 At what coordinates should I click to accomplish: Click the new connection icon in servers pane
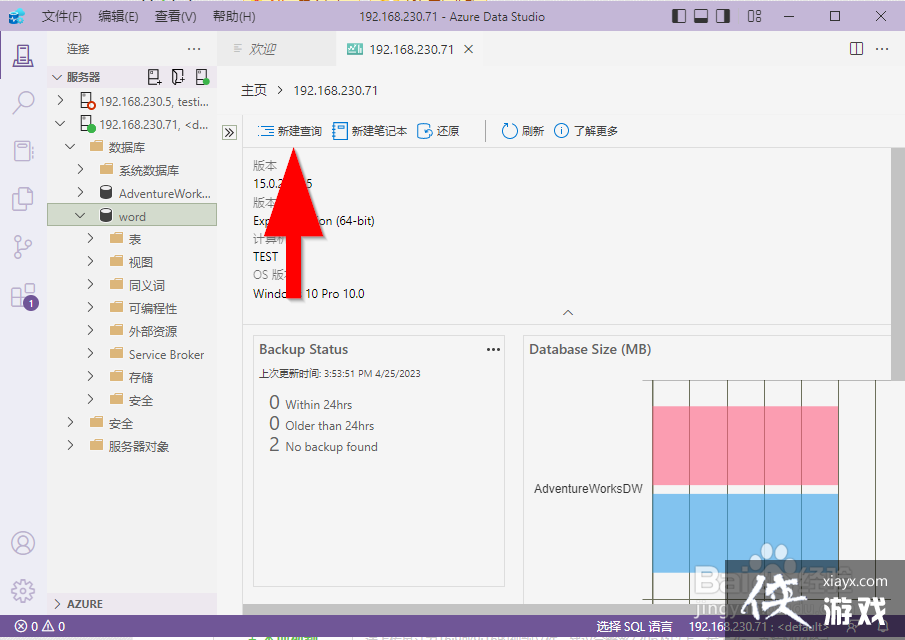[x=155, y=76]
